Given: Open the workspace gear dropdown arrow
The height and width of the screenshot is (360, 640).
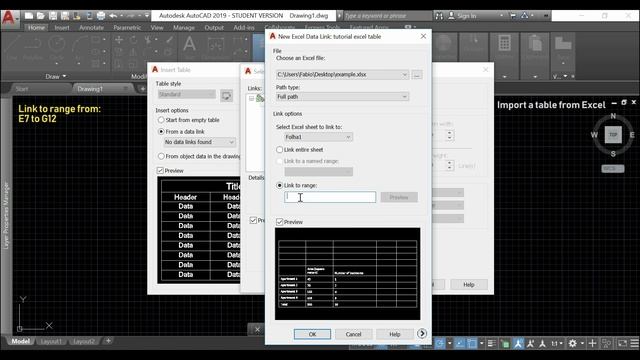Looking at the screenshot, I should click(x=582, y=343).
